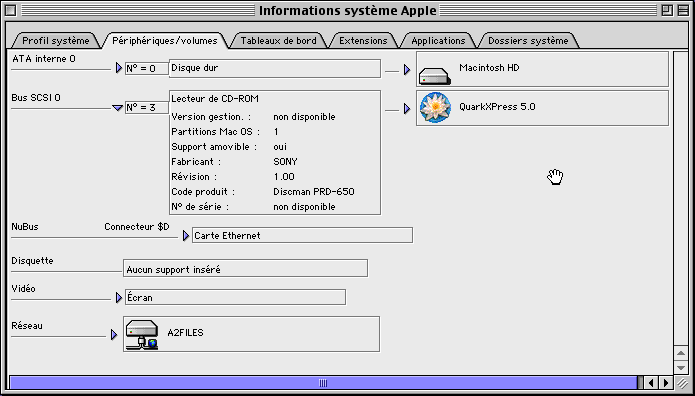
Task: Click the vertical scroll up arrow
Action: [680, 353]
